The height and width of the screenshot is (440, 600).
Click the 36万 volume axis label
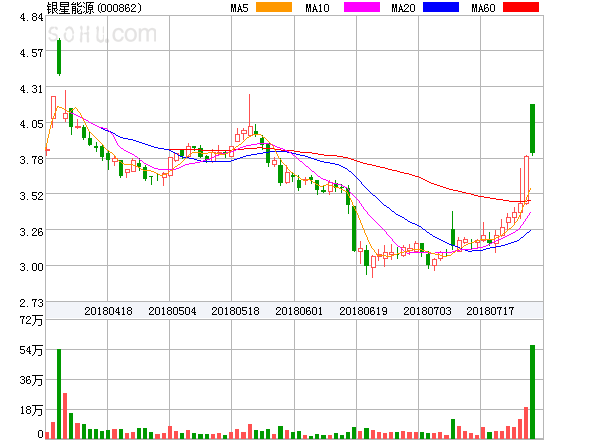point(31,380)
